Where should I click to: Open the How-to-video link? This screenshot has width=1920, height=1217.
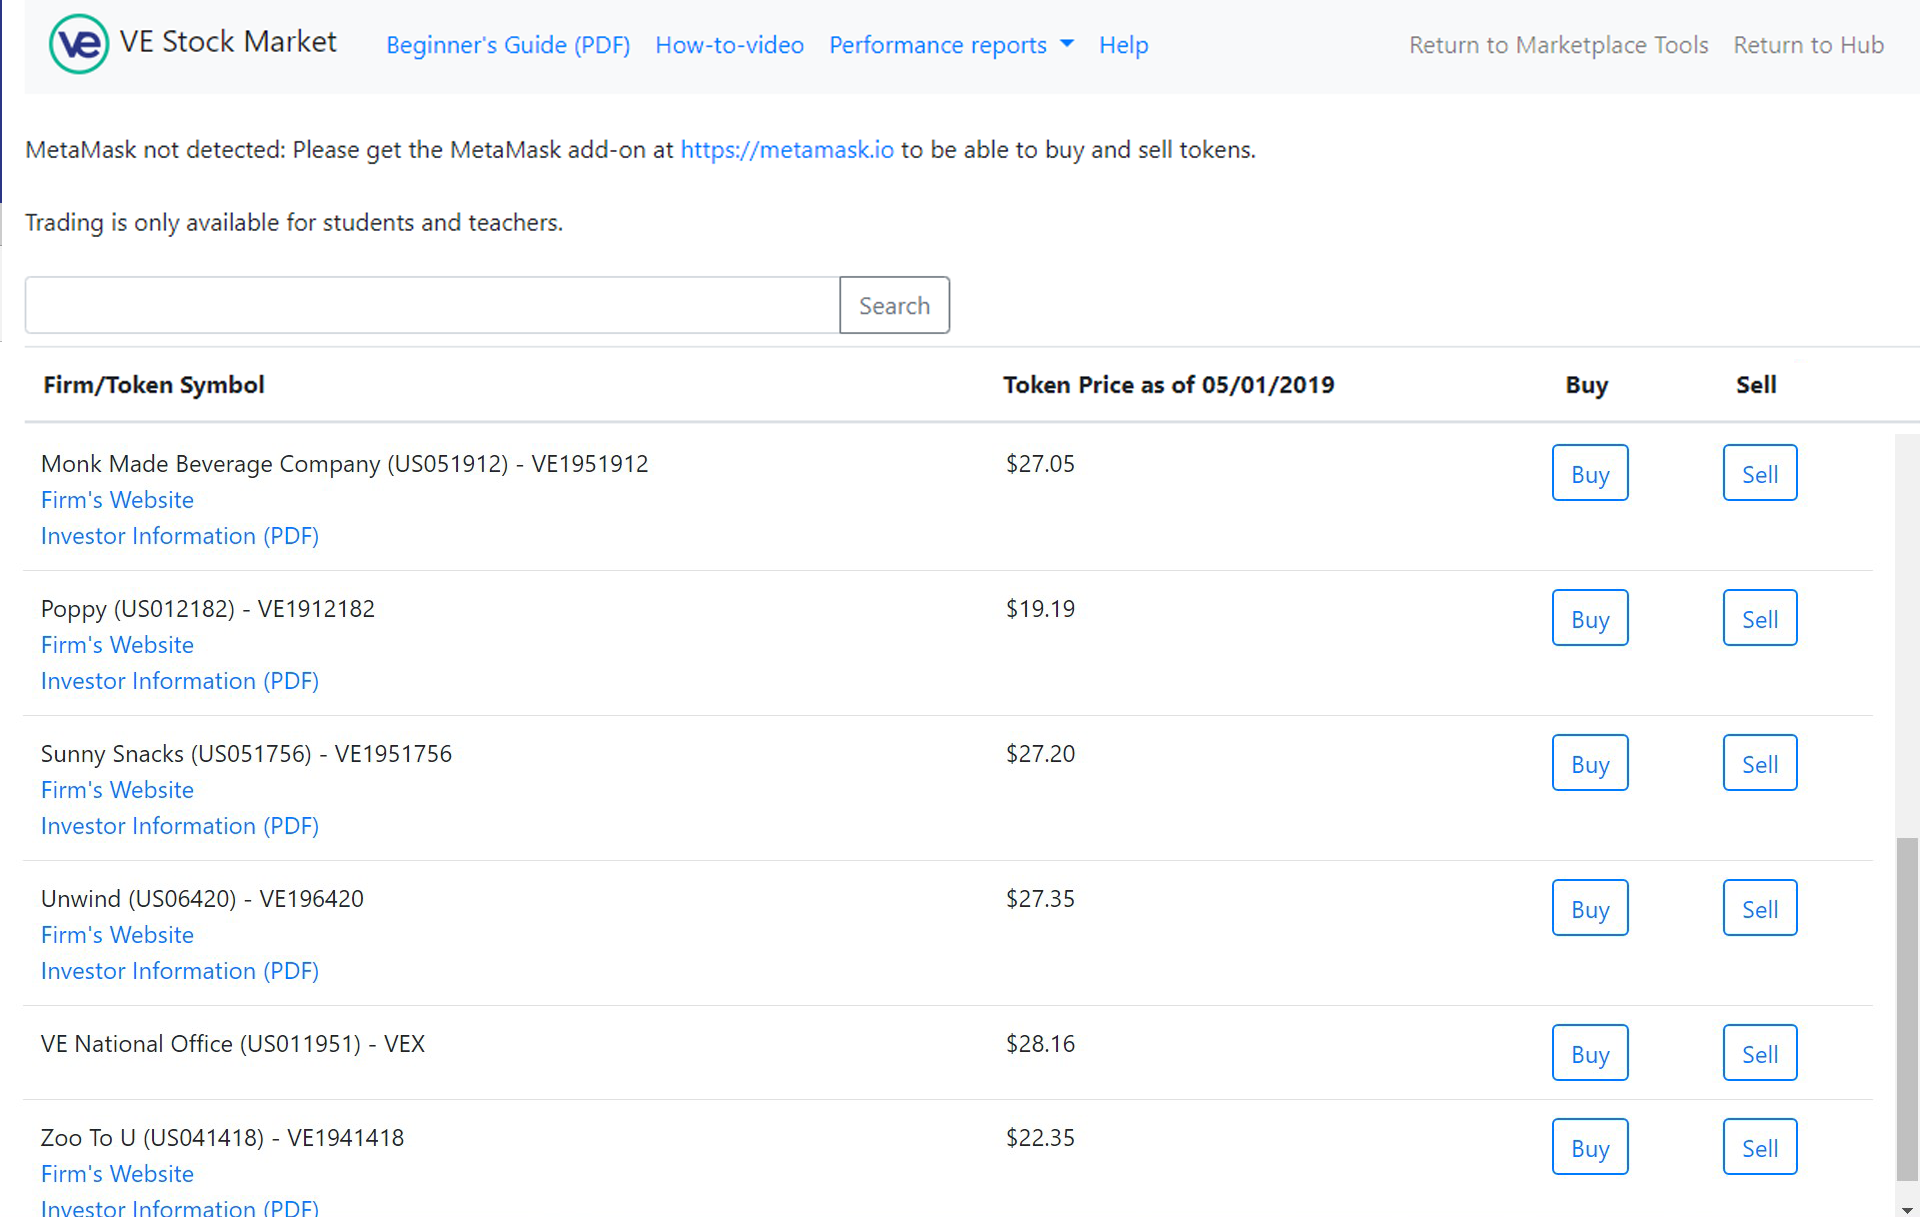[729, 45]
